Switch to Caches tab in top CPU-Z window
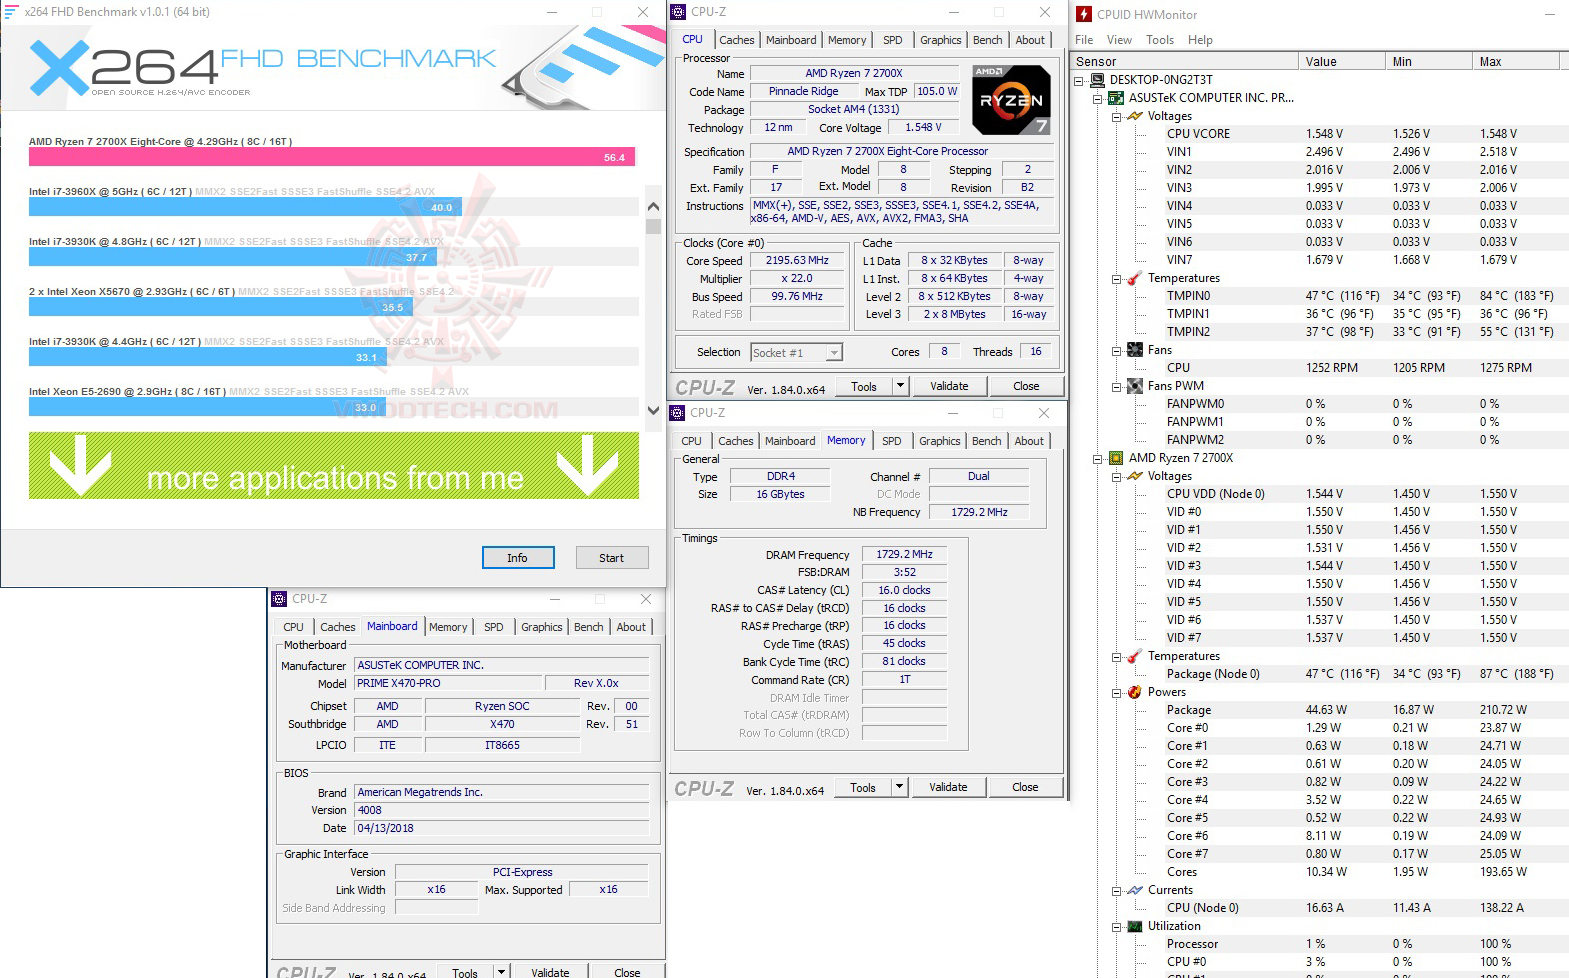1569x978 pixels. [x=737, y=40]
